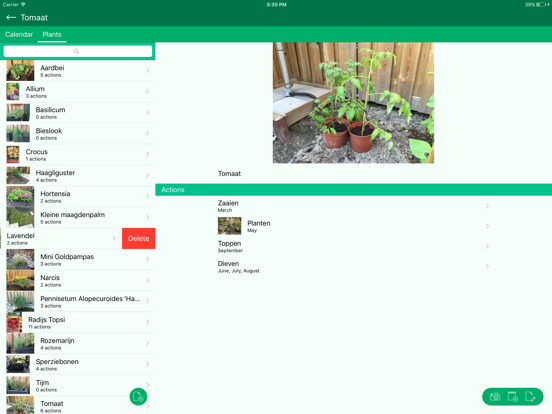Viewport: 552px width, 414px height.
Task: Select the Plants tab
Action: pyautogui.click(x=52, y=34)
